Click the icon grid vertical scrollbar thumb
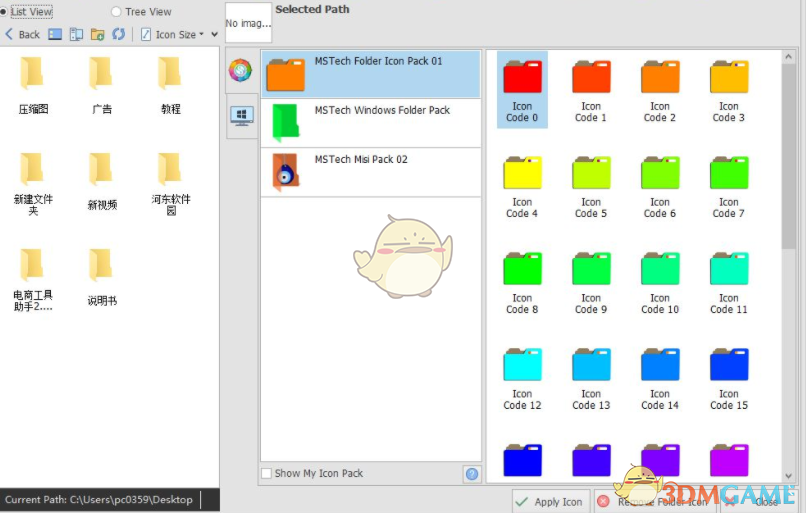This screenshot has height=513, width=806. click(x=789, y=157)
